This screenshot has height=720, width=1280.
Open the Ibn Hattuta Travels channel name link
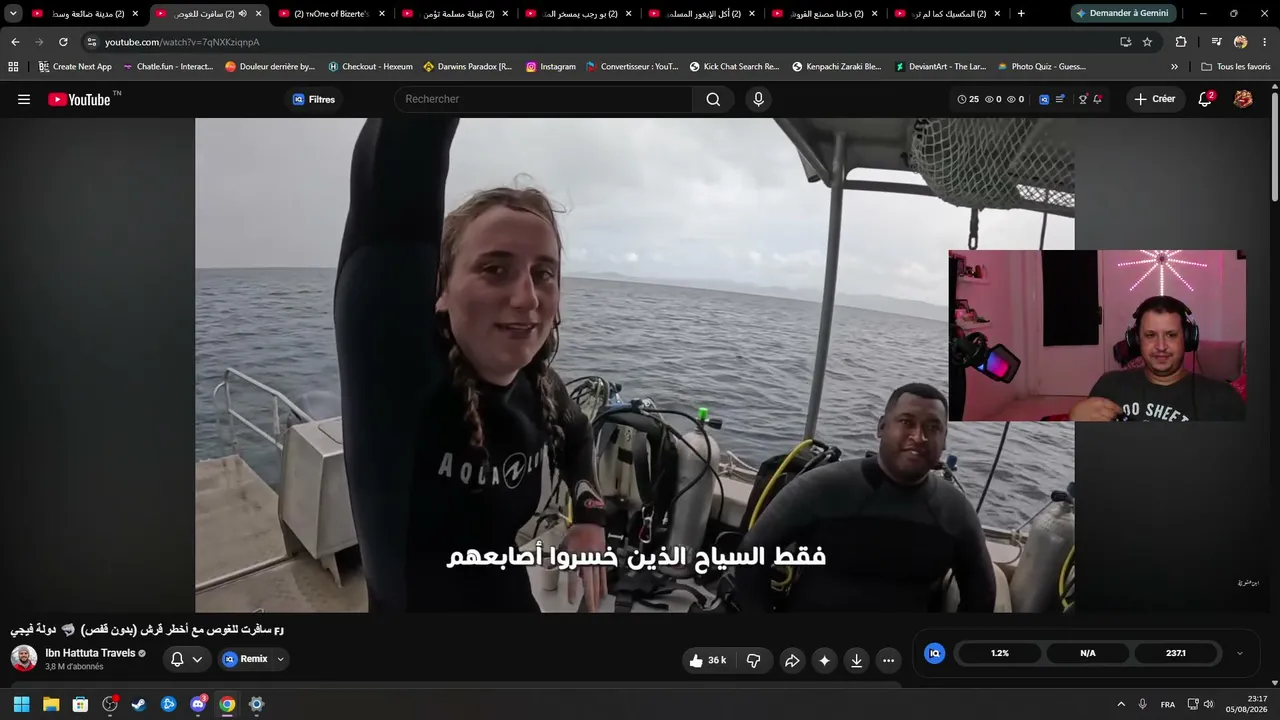[x=90, y=653]
